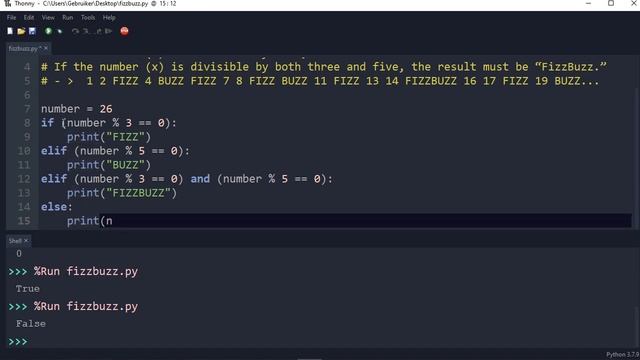Click the FIZZBUZZ sequence comment on line 5

point(320,81)
